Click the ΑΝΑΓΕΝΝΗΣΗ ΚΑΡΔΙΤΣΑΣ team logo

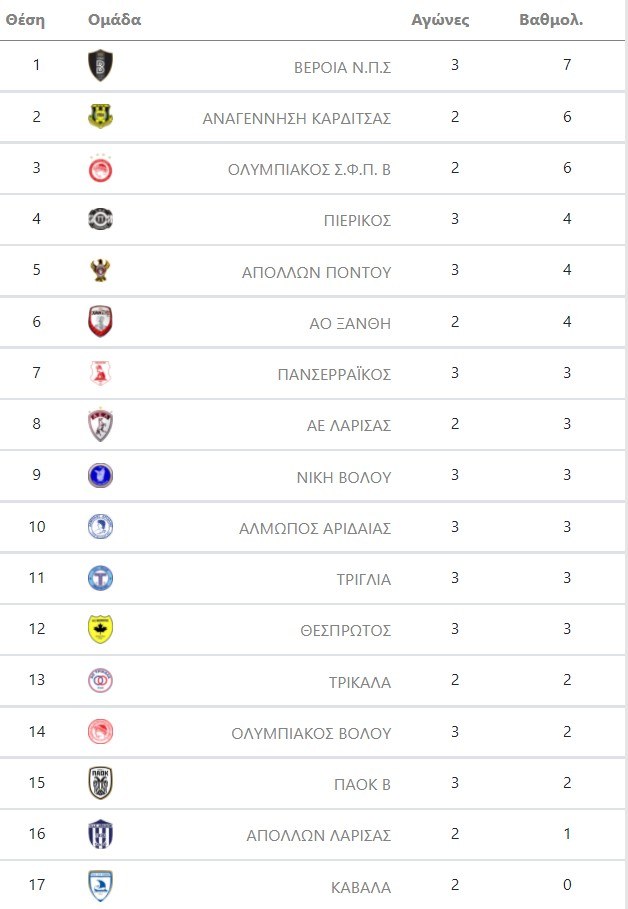[100, 117]
